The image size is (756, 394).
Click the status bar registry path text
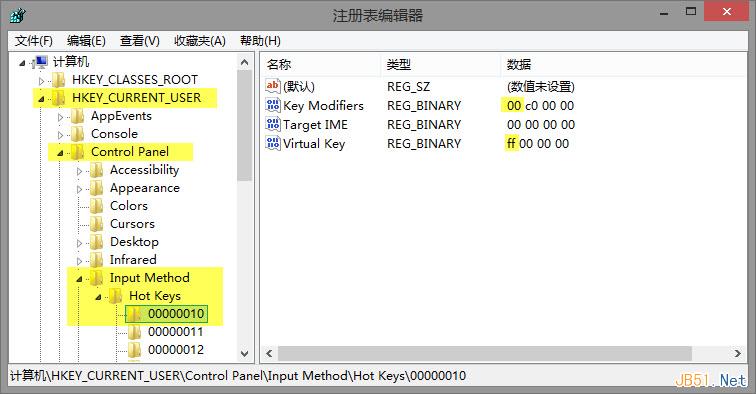[x=238, y=376]
